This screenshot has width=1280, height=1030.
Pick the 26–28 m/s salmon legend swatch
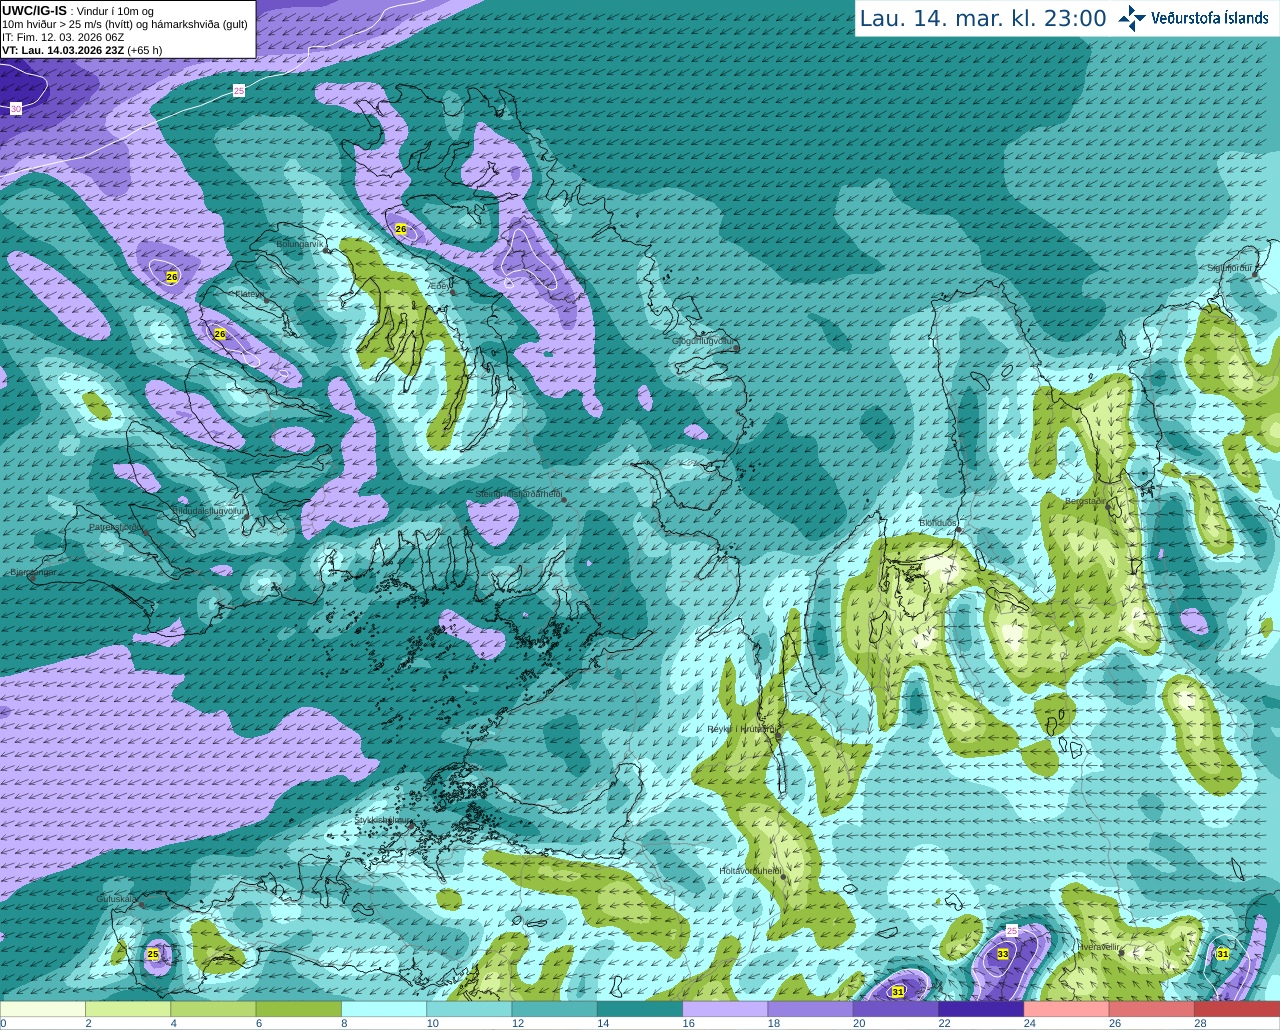point(1152,1009)
